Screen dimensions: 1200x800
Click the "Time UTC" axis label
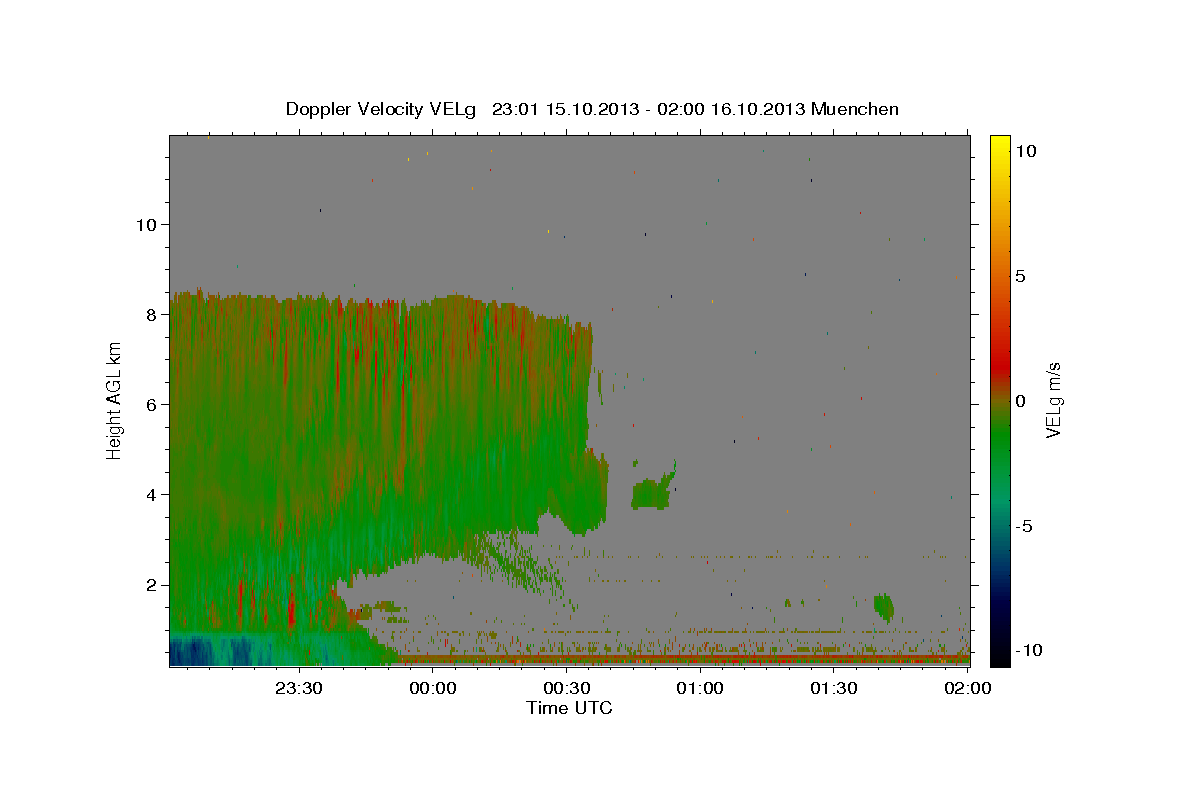click(569, 708)
